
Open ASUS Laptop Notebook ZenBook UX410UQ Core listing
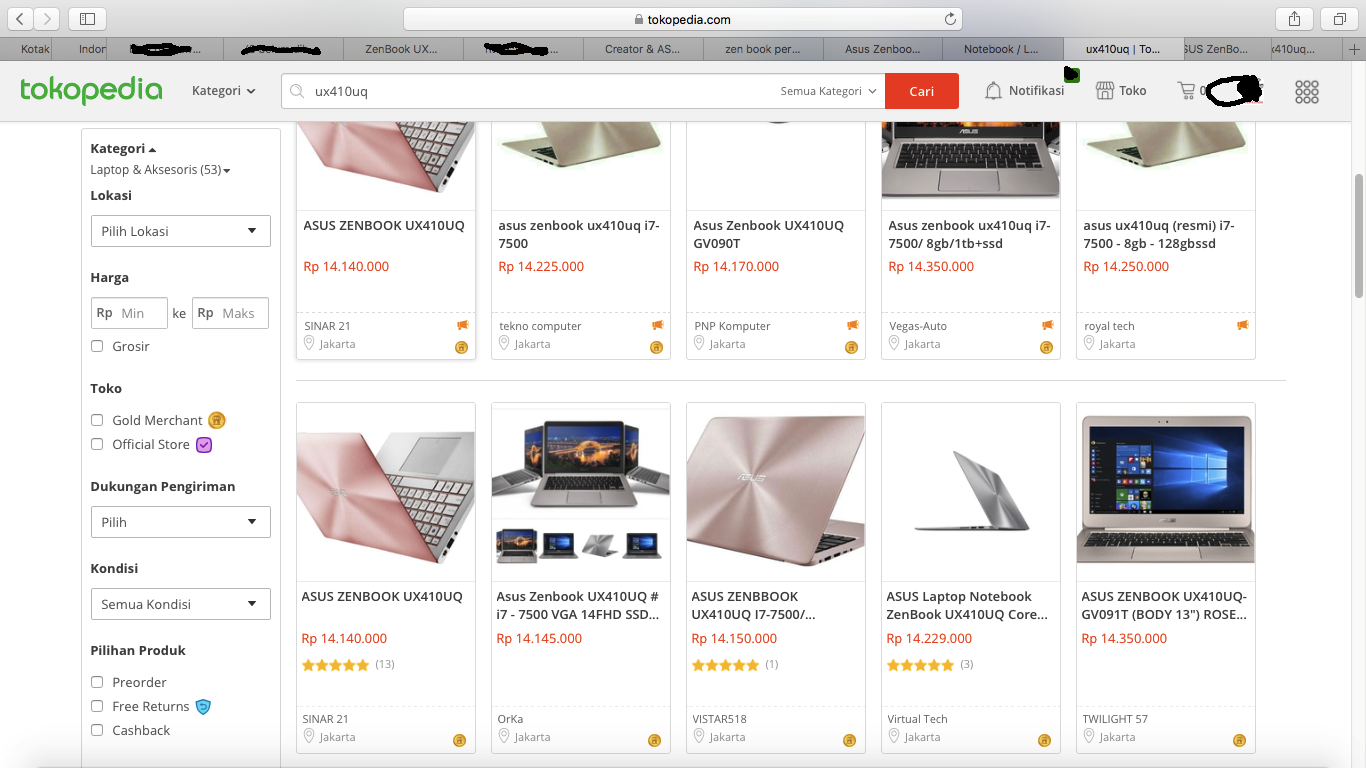[x=967, y=605]
